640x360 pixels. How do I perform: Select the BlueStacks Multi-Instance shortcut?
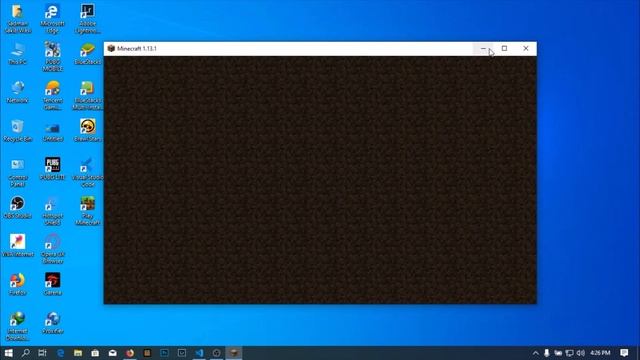(x=87, y=95)
